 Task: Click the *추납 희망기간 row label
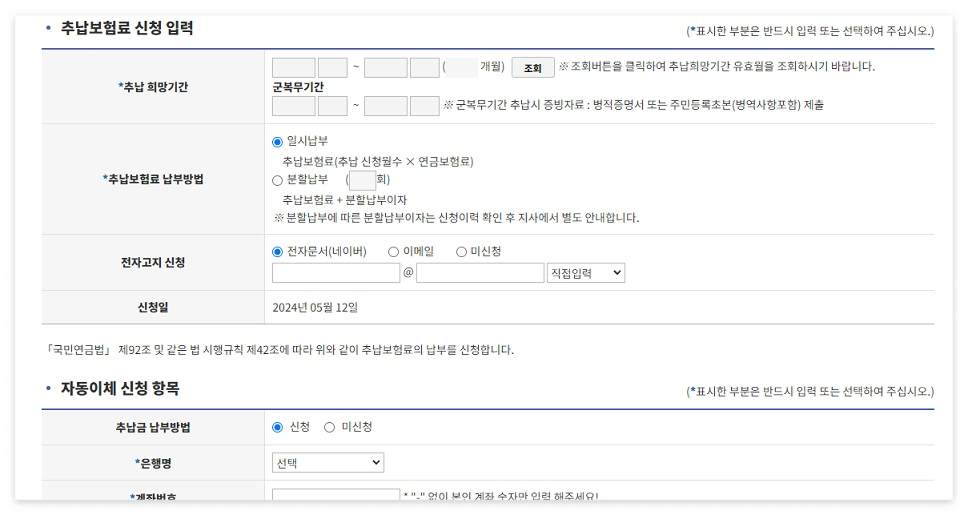(153, 87)
